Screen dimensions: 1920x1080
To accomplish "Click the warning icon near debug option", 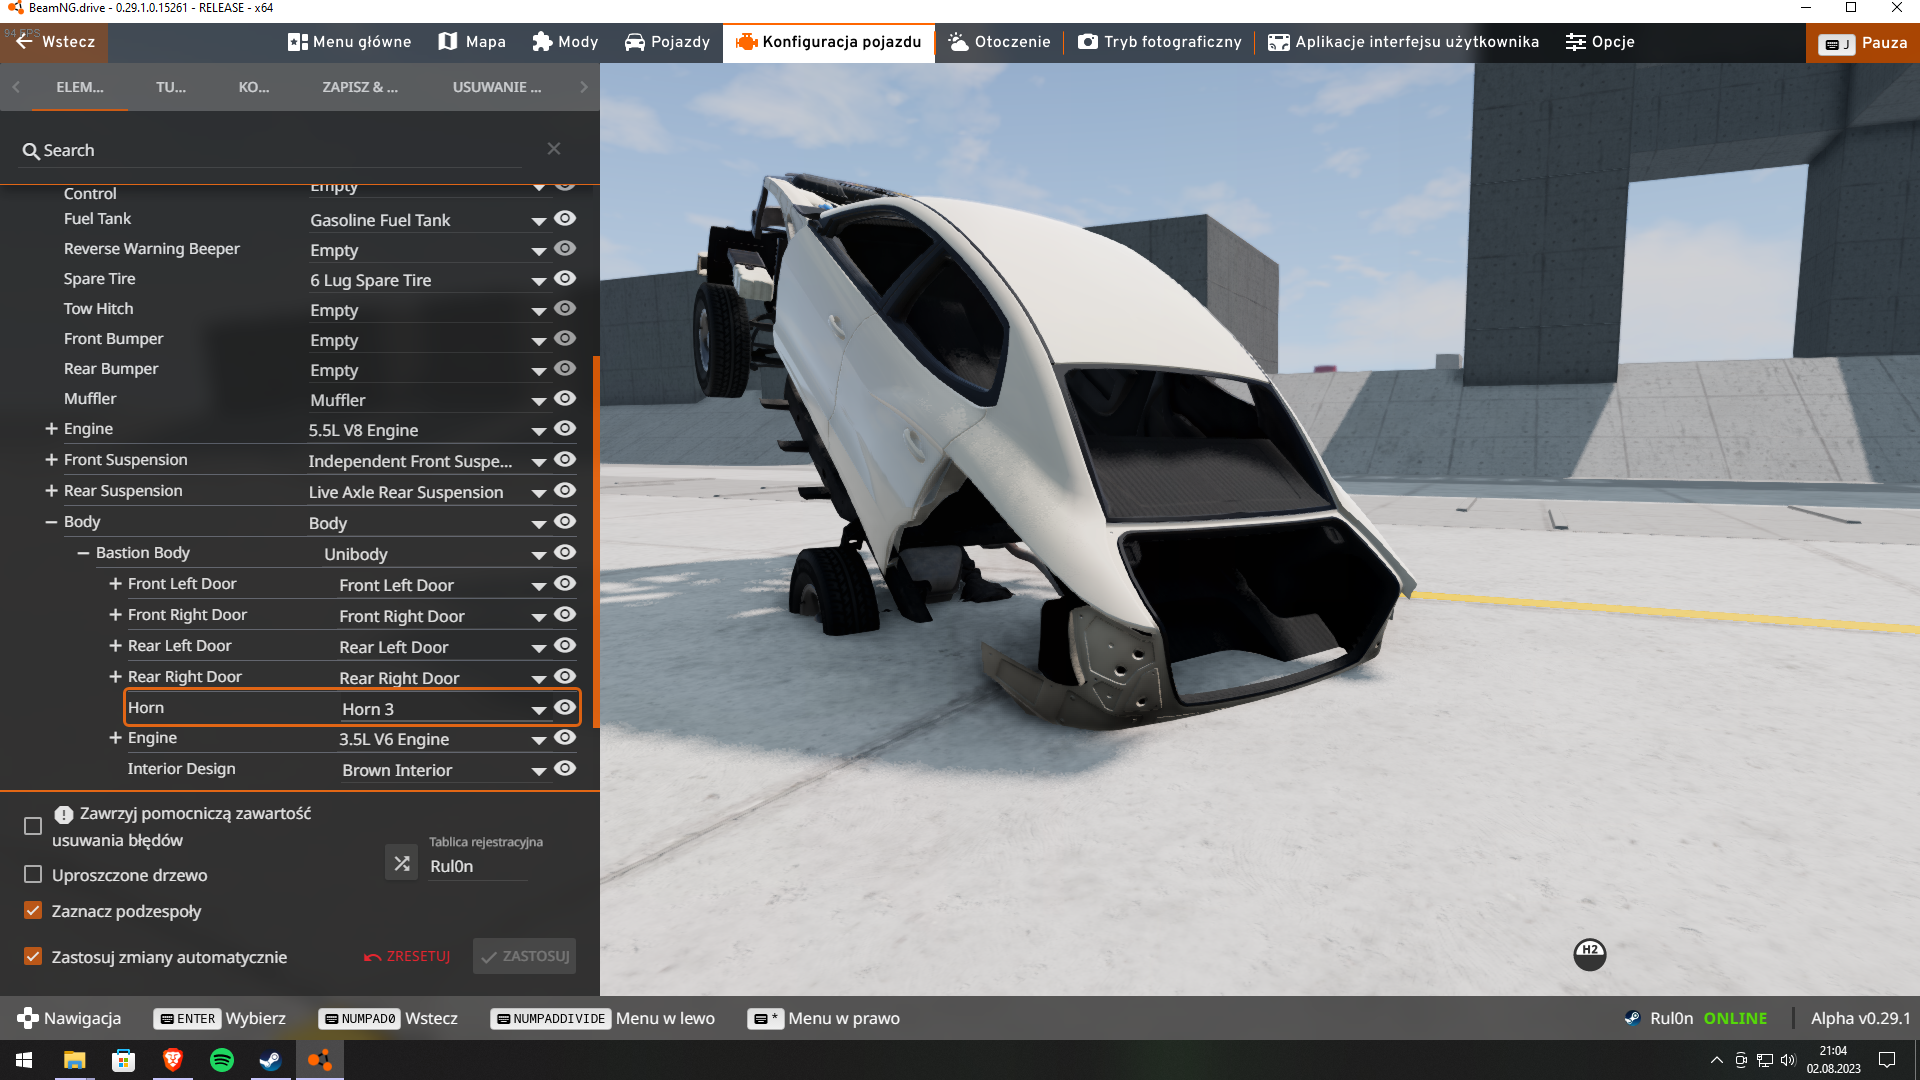I will 64,814.
